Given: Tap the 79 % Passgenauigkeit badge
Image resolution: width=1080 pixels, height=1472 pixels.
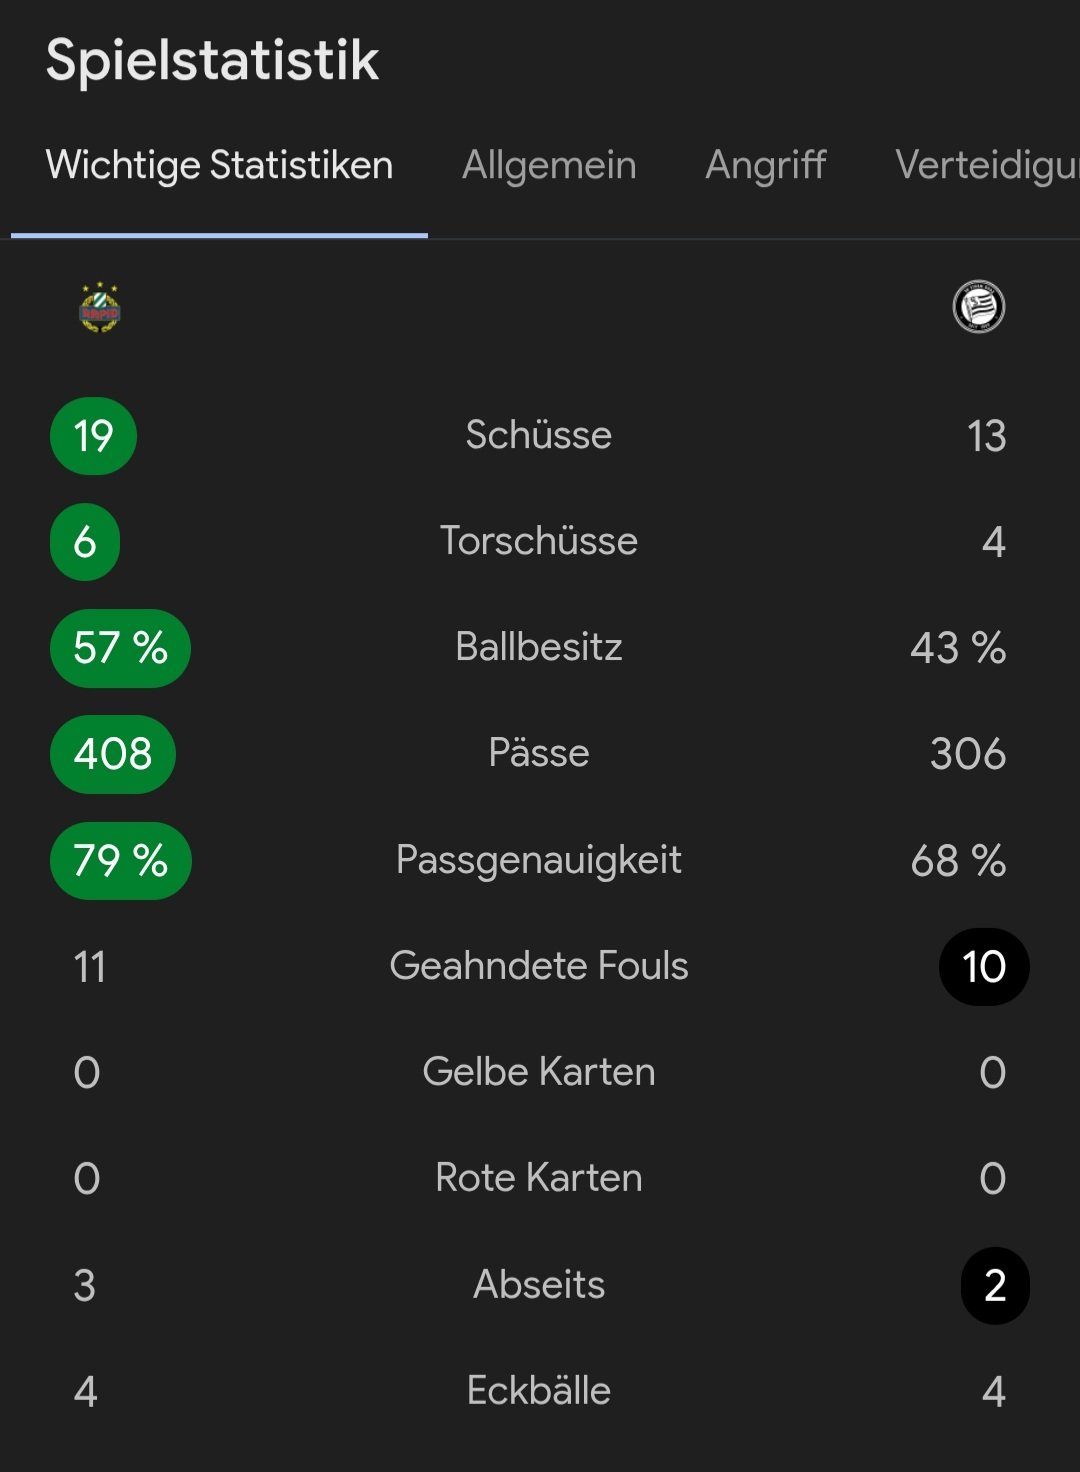Looking at the screenshot, I should [x=120, y=861].
